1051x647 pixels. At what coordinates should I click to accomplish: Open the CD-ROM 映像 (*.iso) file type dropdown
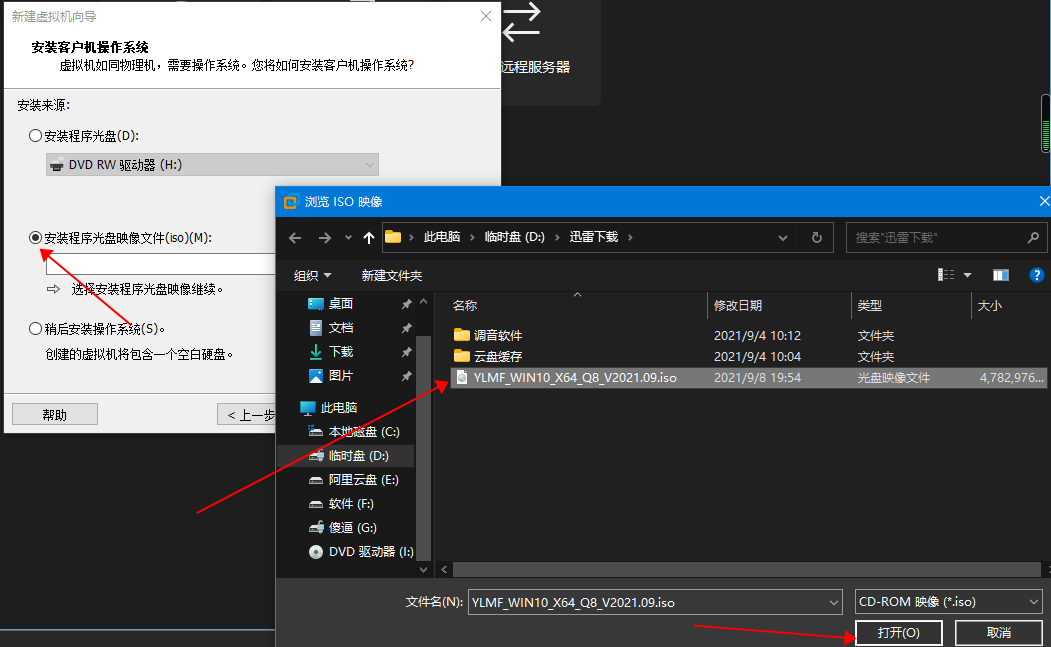[x=948, y=602]
